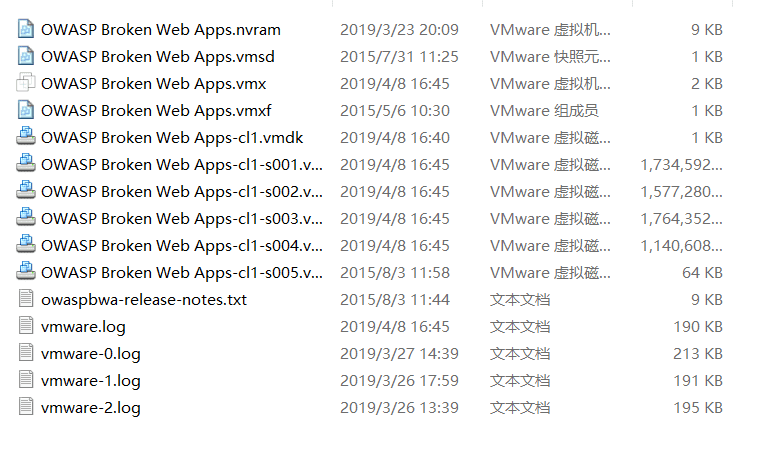Select the cl1-s003 disk file icon
Screen dimensions: 759x449
click(x=26, y=218)
